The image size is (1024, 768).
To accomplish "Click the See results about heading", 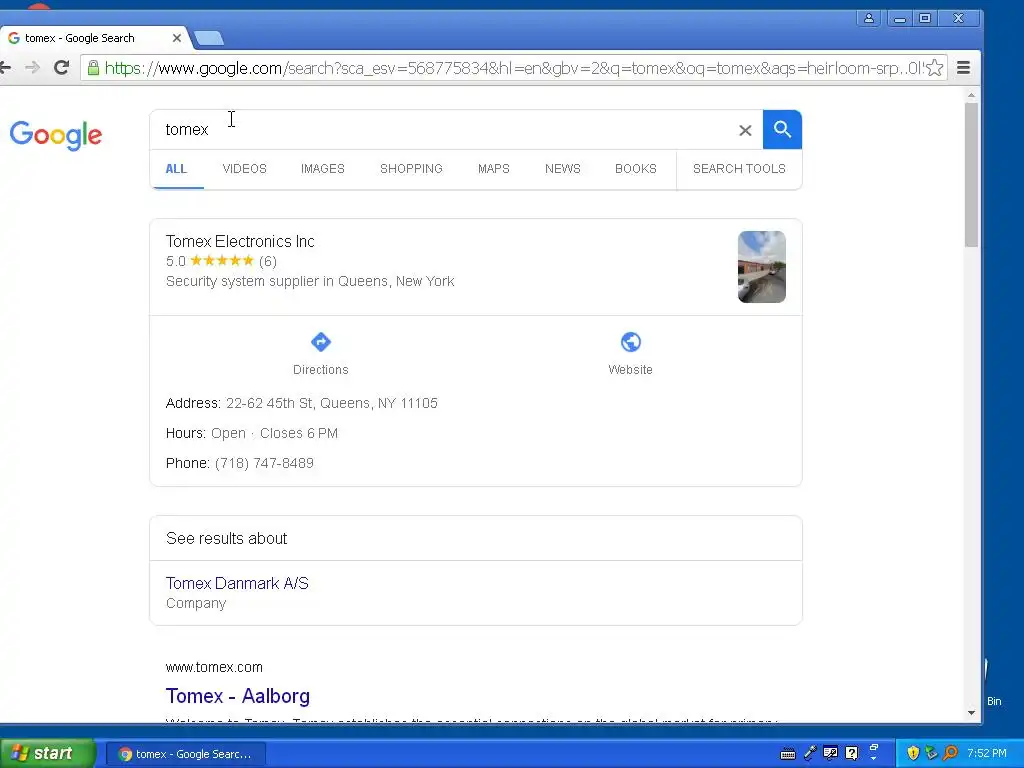I will click(227, 539).
